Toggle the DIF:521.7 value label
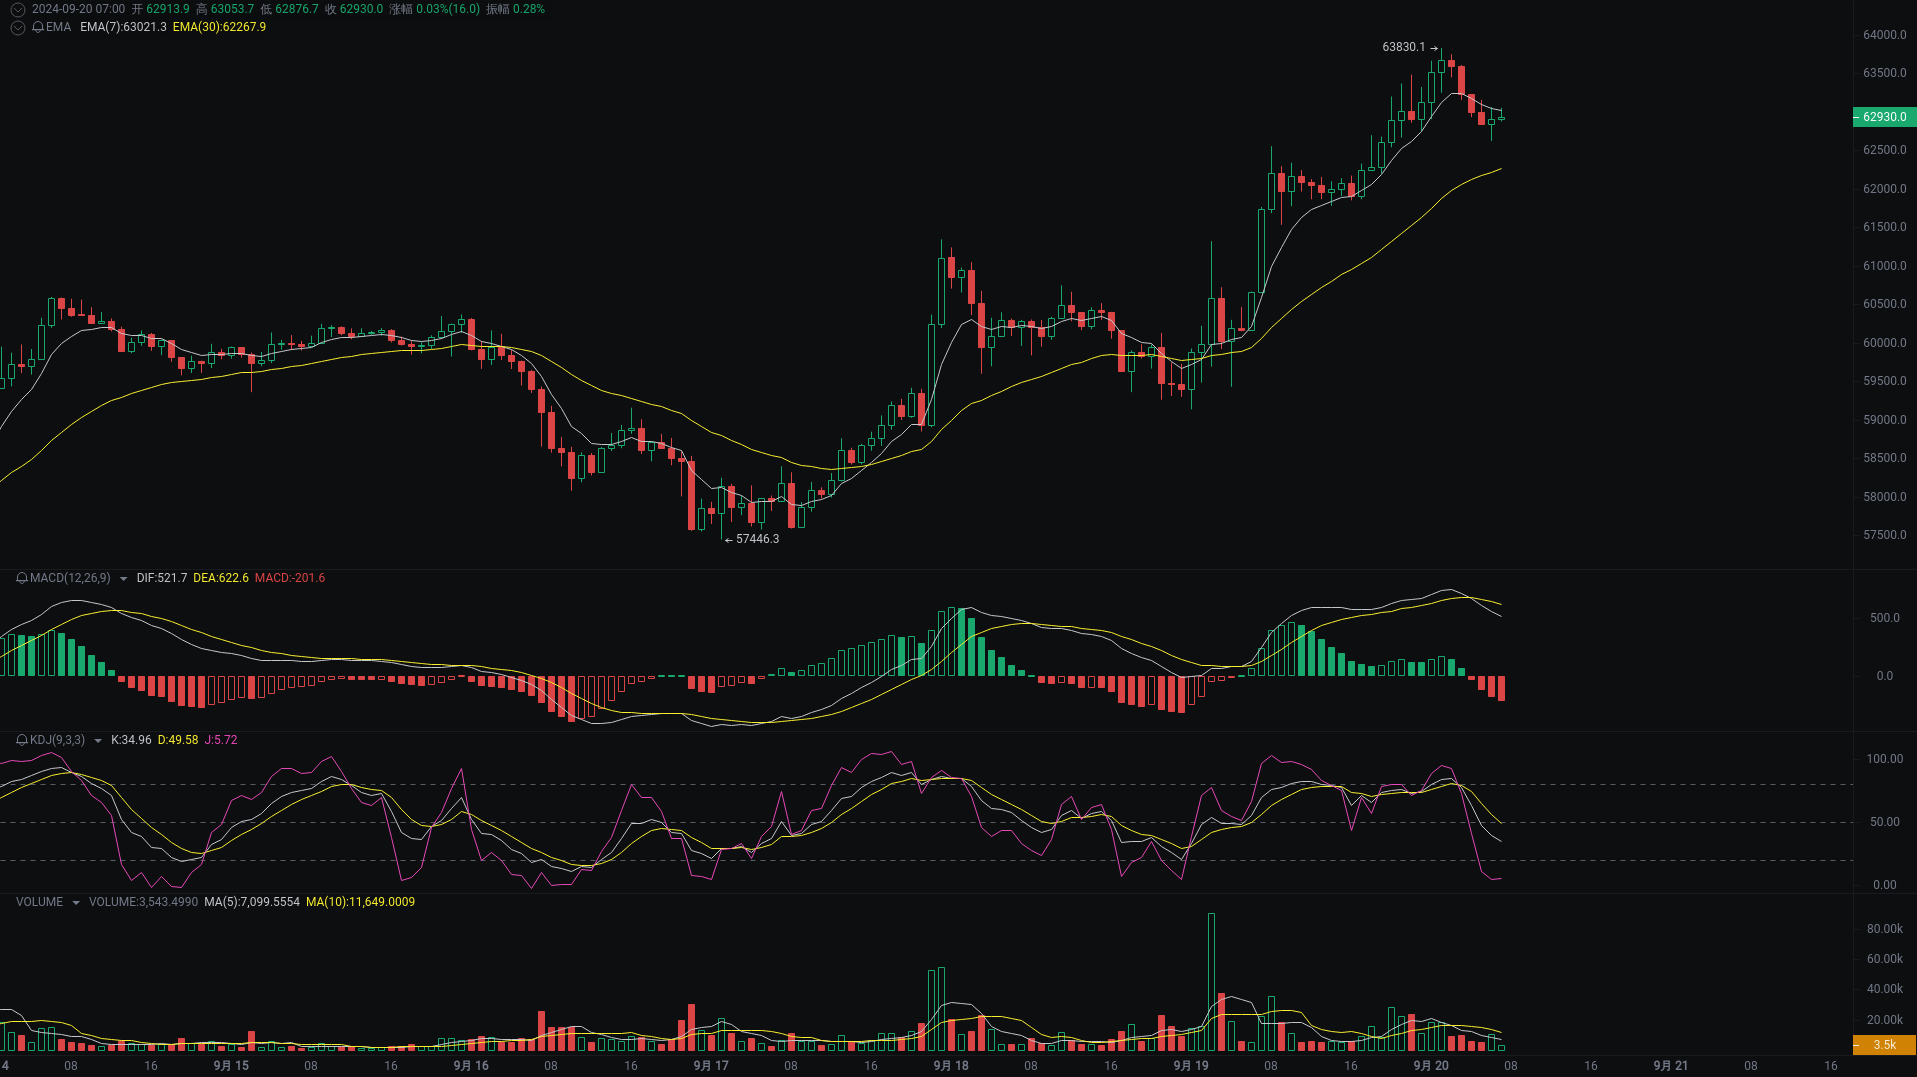This screenshot has height=1077, width=1917. (x=161, y=578)
